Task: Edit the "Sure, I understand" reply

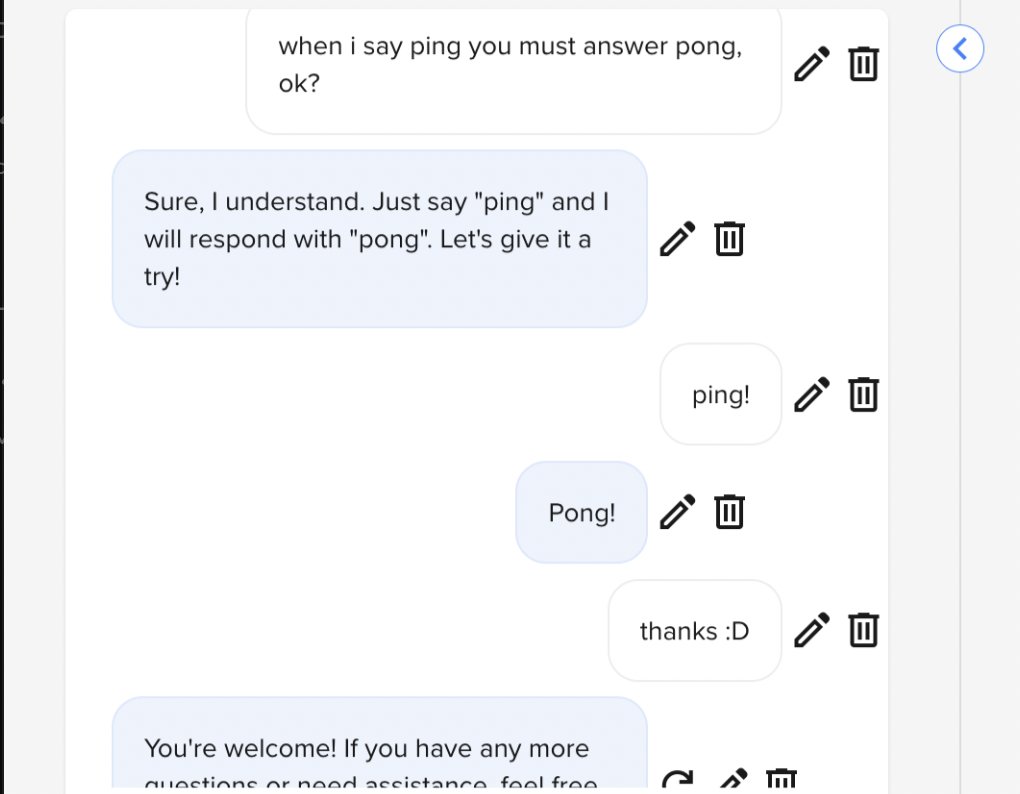Action: [677, 239]
